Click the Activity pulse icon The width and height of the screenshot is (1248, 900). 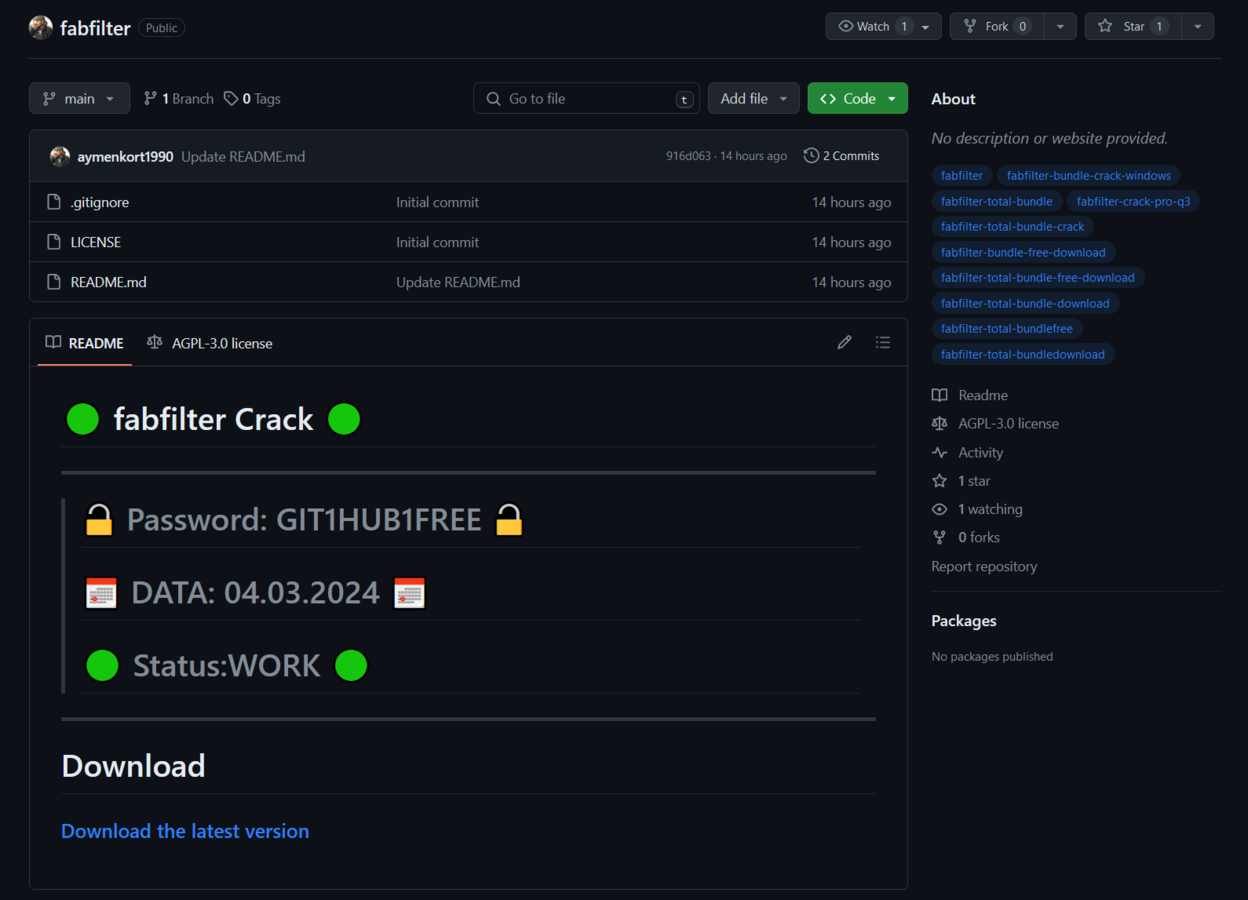(939, 452)
